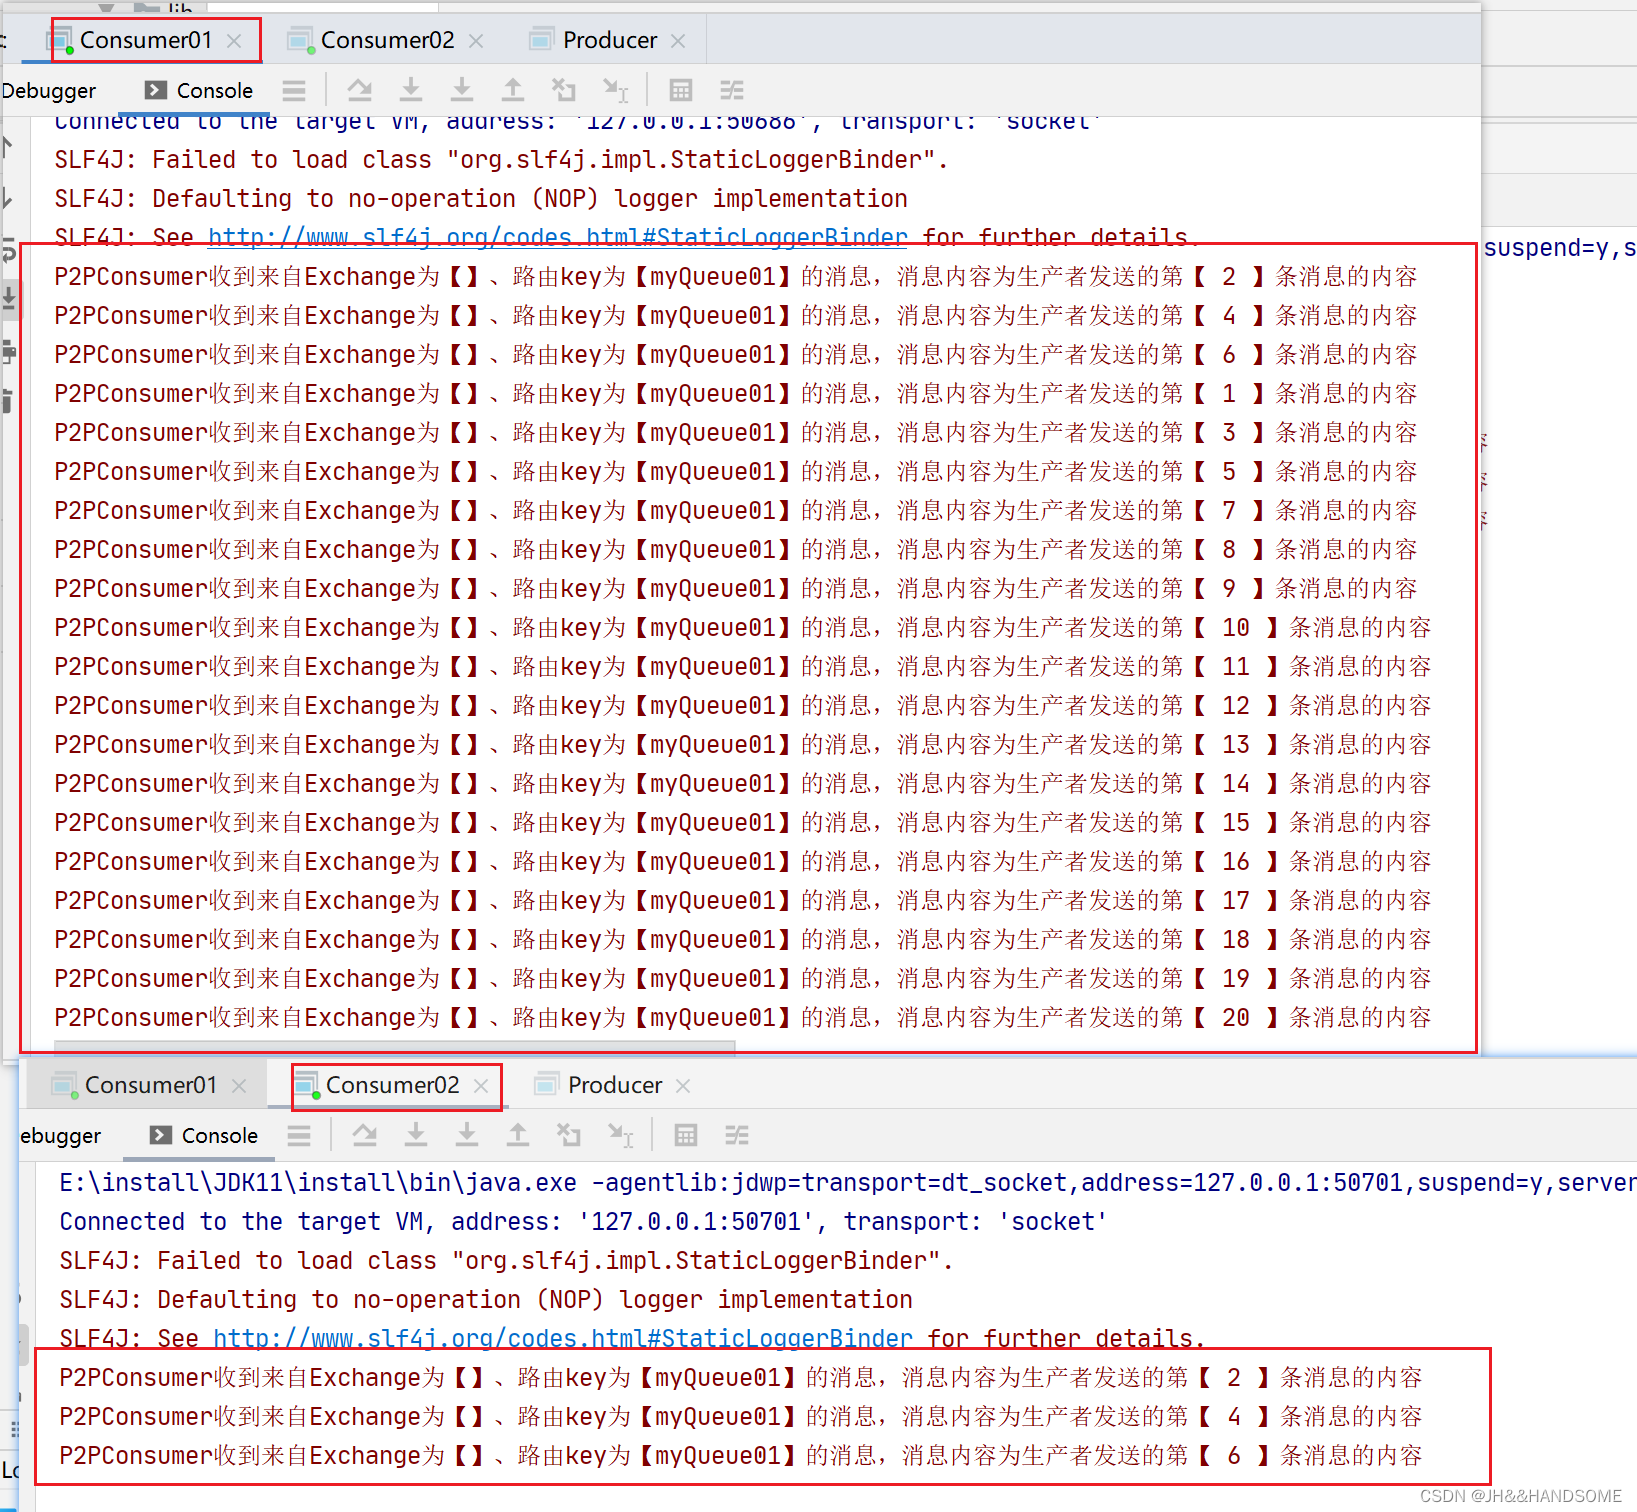Open Console tab in upper panel

(199, 91)
